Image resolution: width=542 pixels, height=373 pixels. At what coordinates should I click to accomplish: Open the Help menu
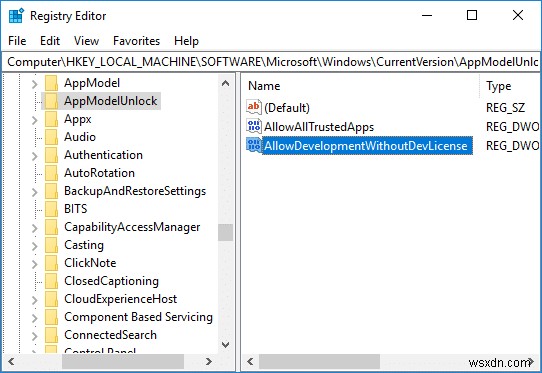coord(186,41)
